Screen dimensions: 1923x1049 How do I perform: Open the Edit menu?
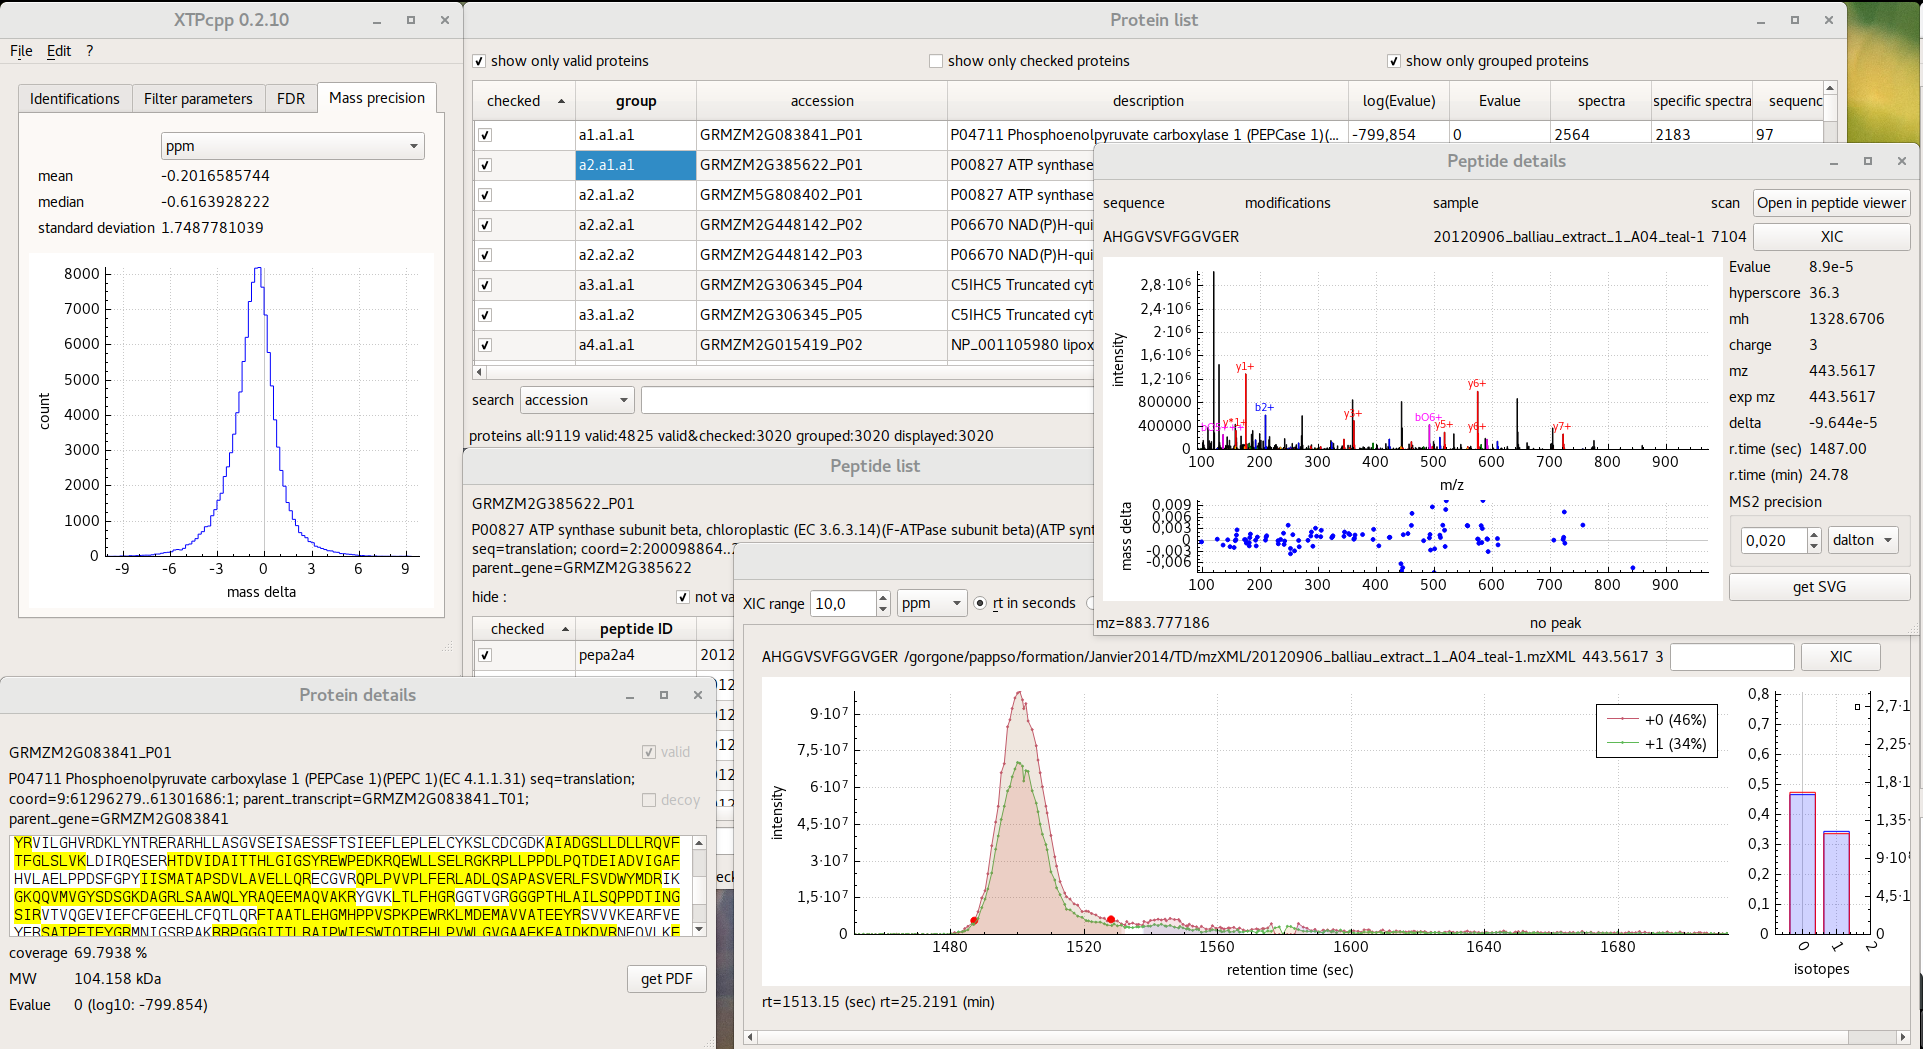pos(59,51)
